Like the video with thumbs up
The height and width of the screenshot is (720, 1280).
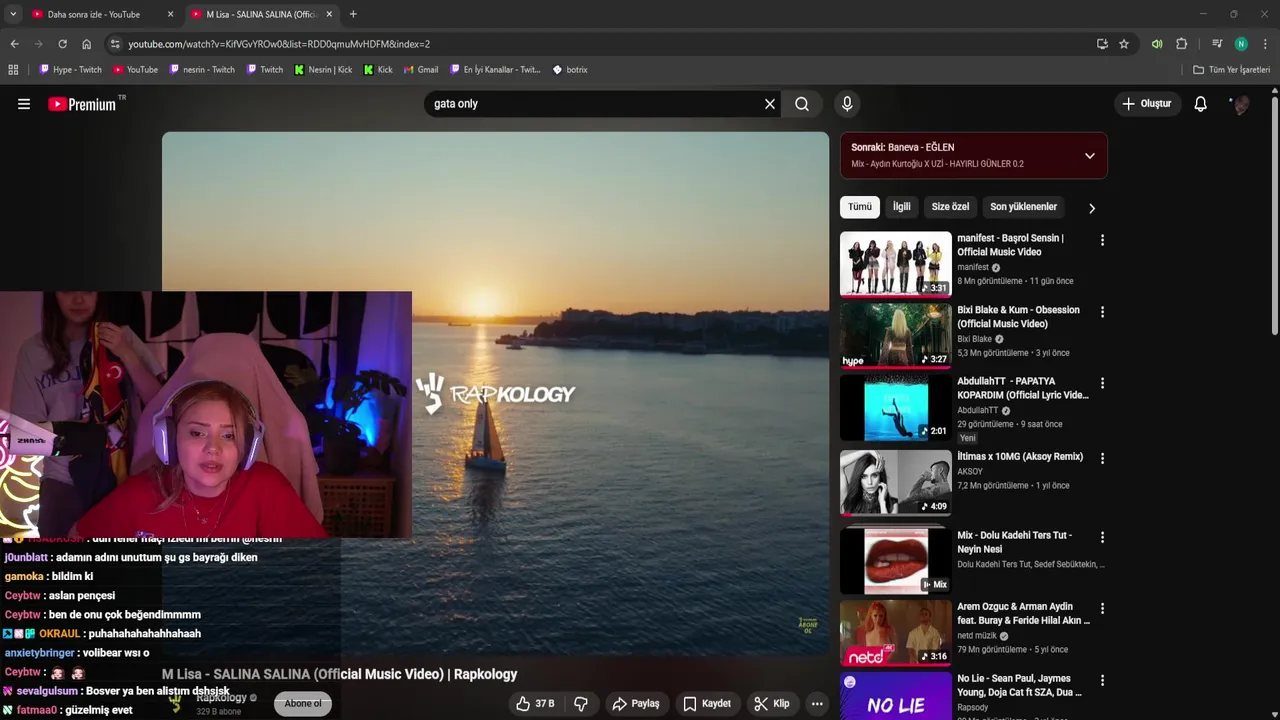click(535, 704)
